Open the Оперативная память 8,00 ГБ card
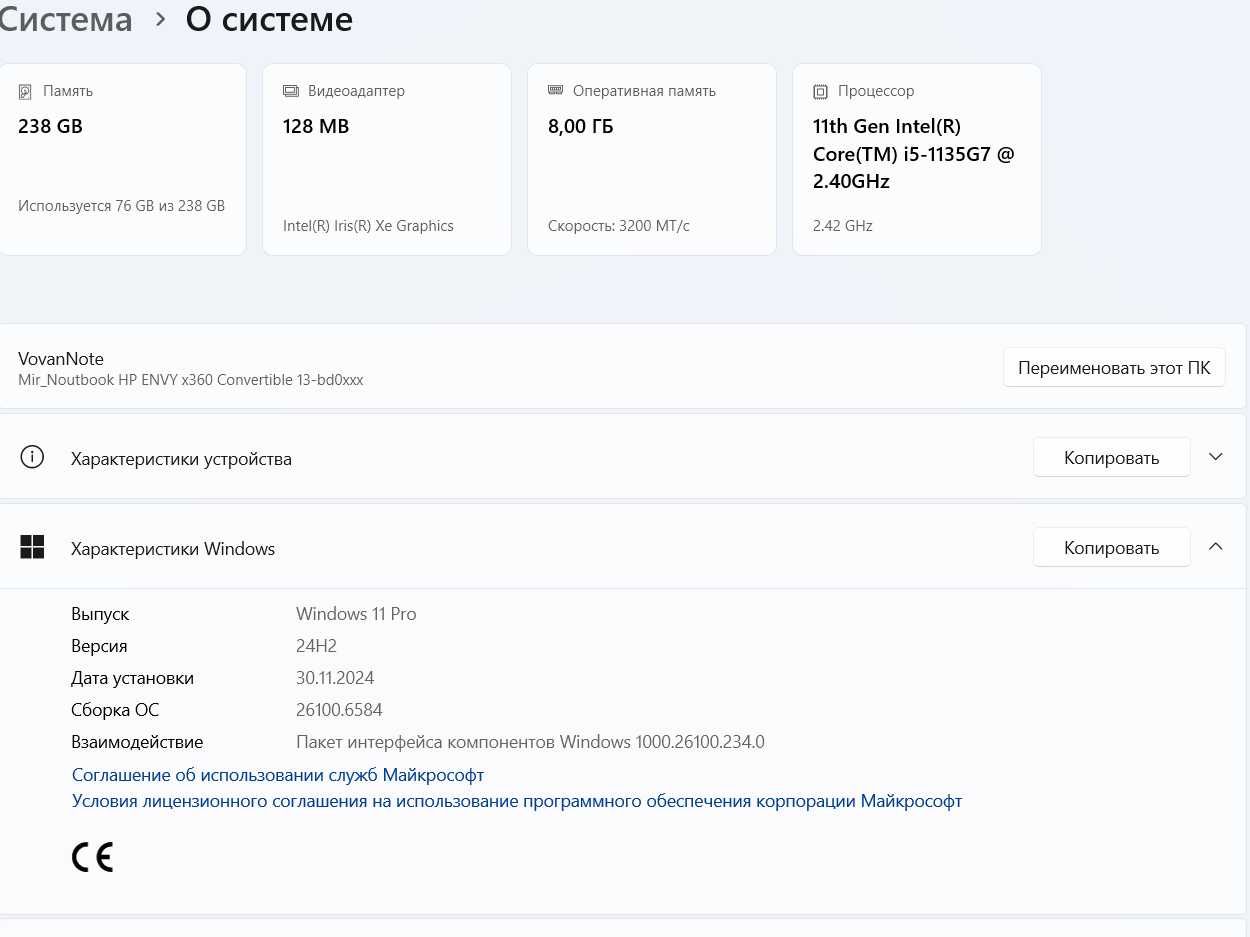Viewport: 1250px width, 937px height. [652, 160]
